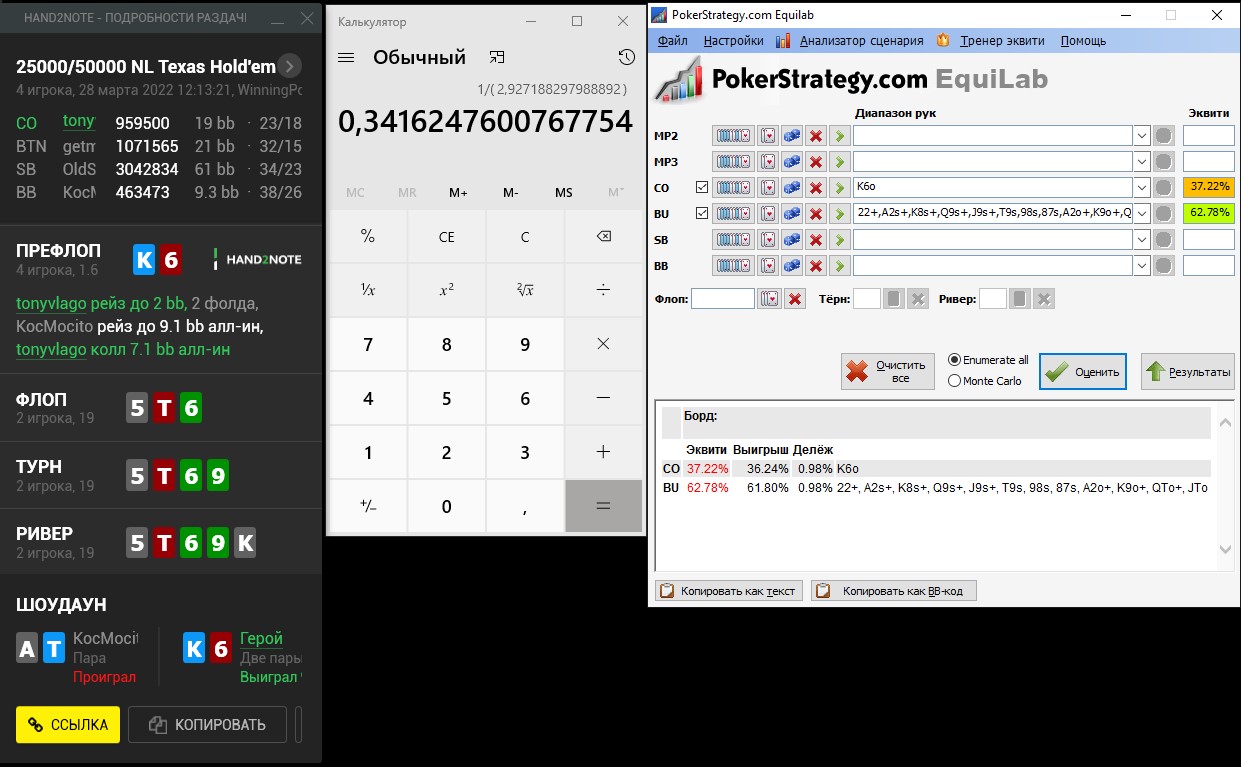Click next-hand arrow in Hand2Note header
This screenshot has height=767, width=1241.
[289, 67]
